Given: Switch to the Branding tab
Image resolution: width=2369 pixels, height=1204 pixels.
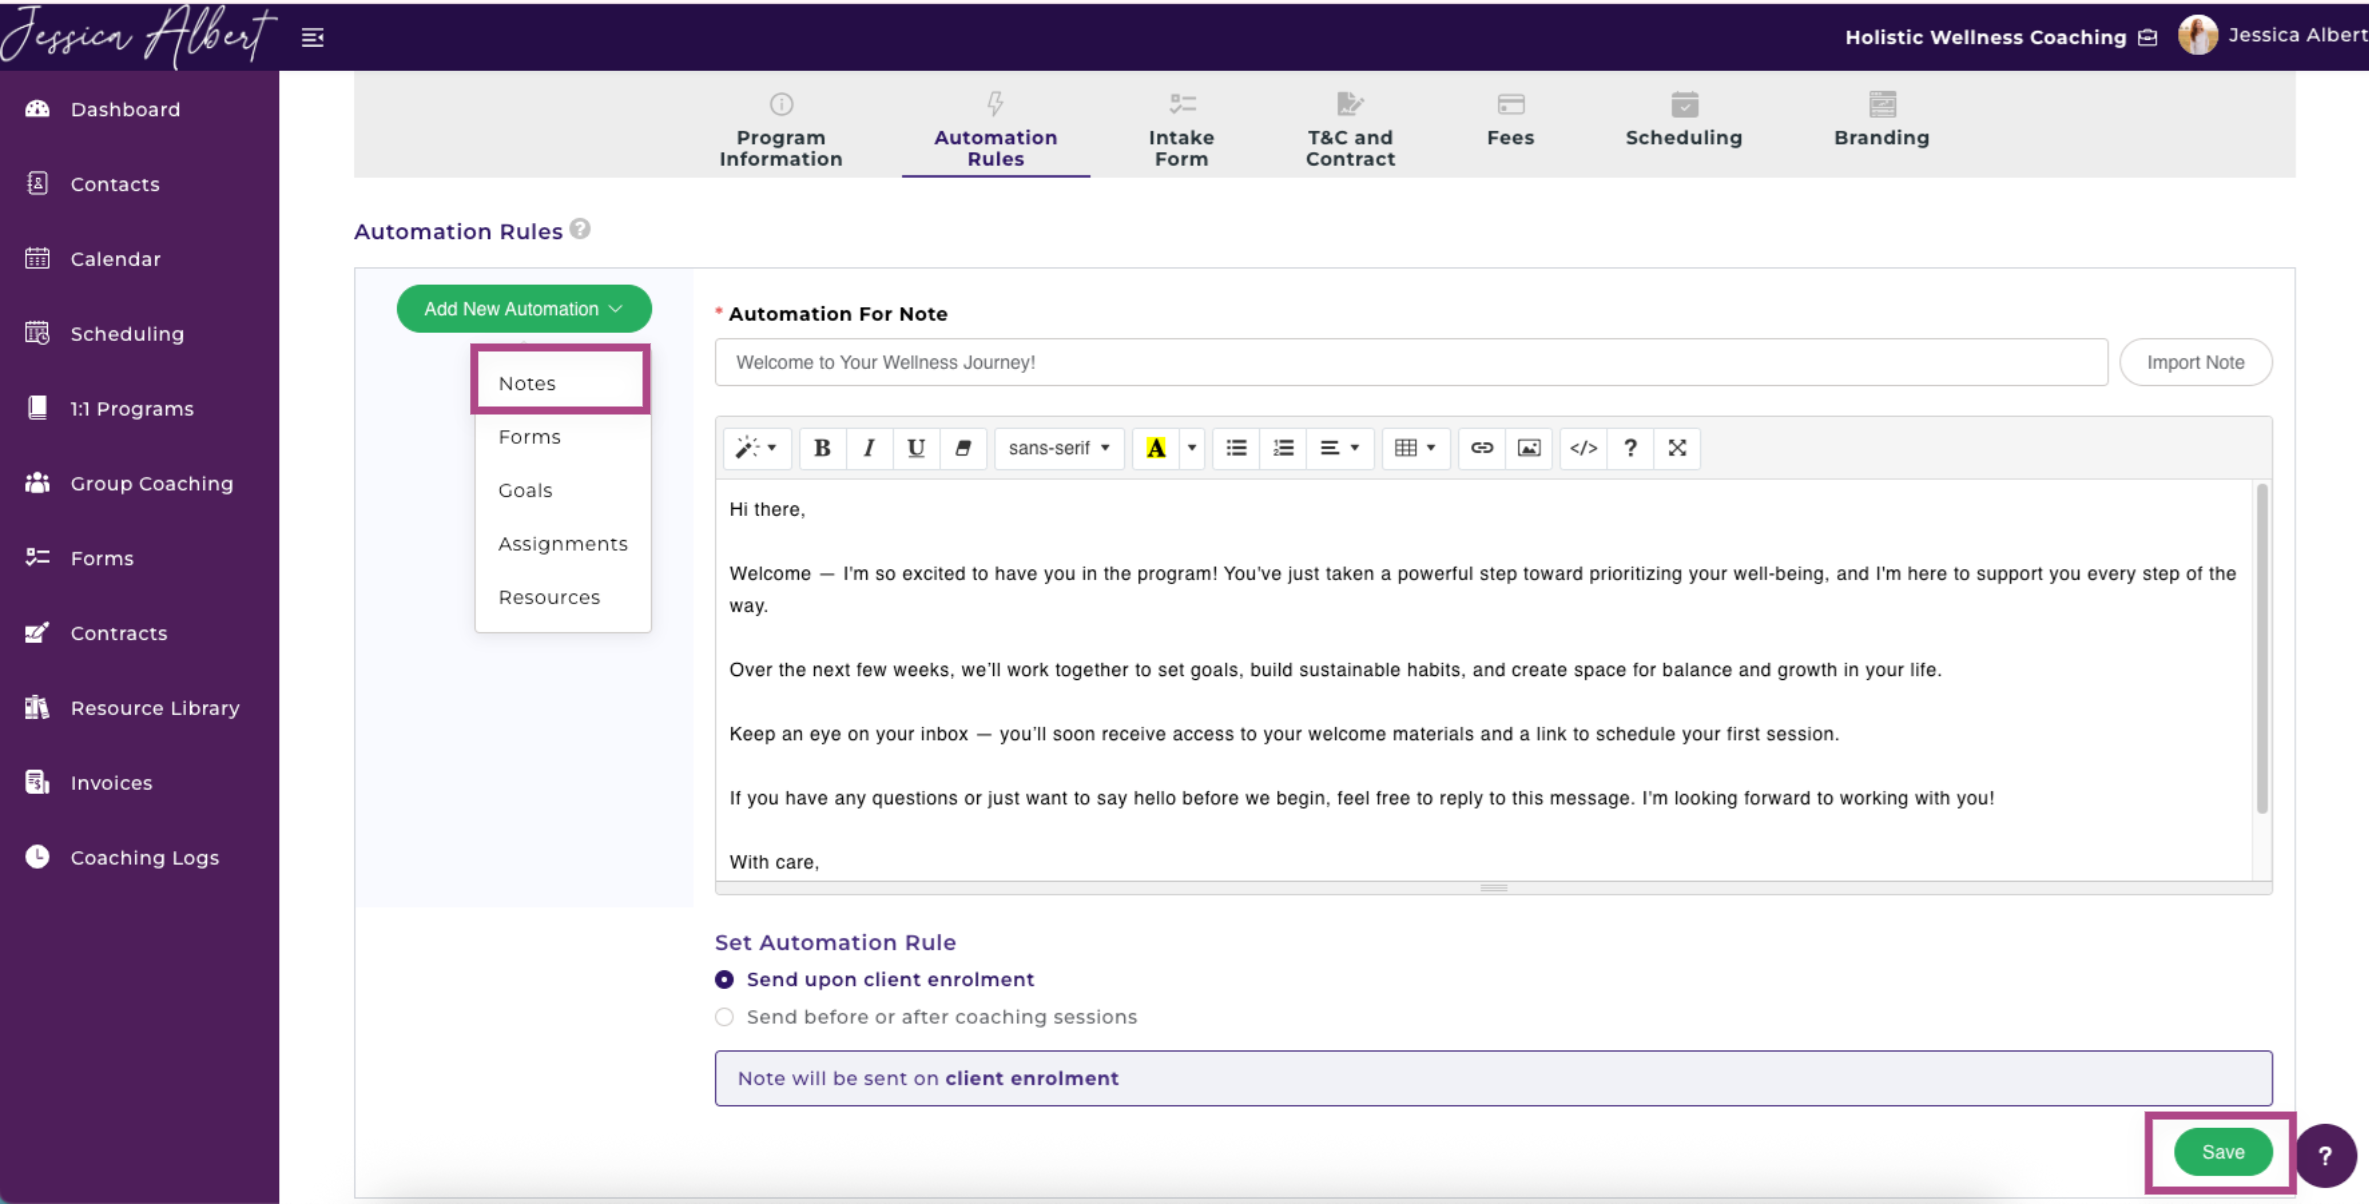Looking at the screenshot, I should (1881, 121).
